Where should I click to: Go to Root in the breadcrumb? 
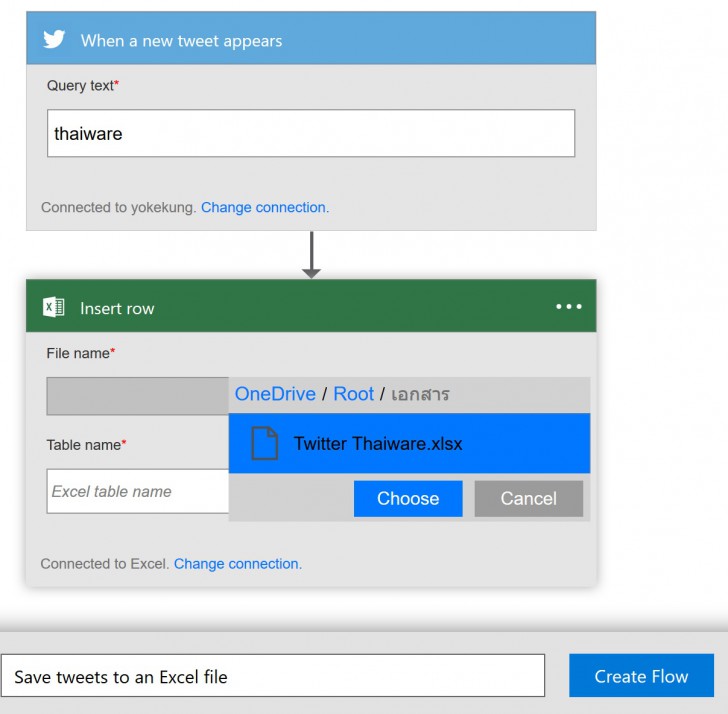coord(353,394)
